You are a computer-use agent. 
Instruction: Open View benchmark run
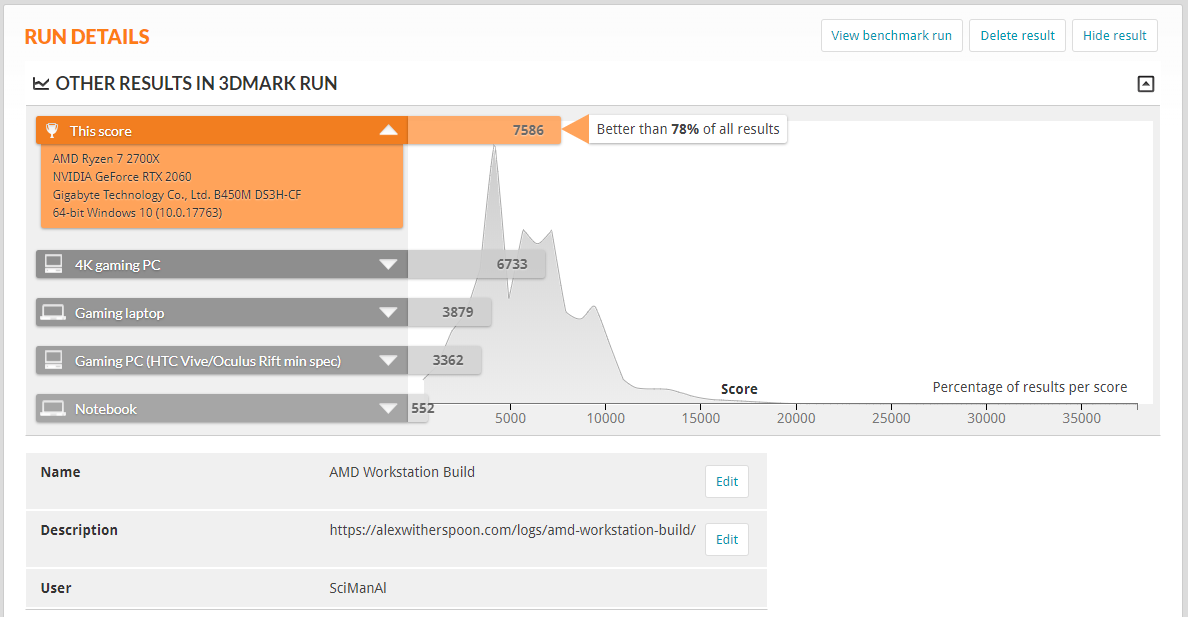(x=891, y=35)
